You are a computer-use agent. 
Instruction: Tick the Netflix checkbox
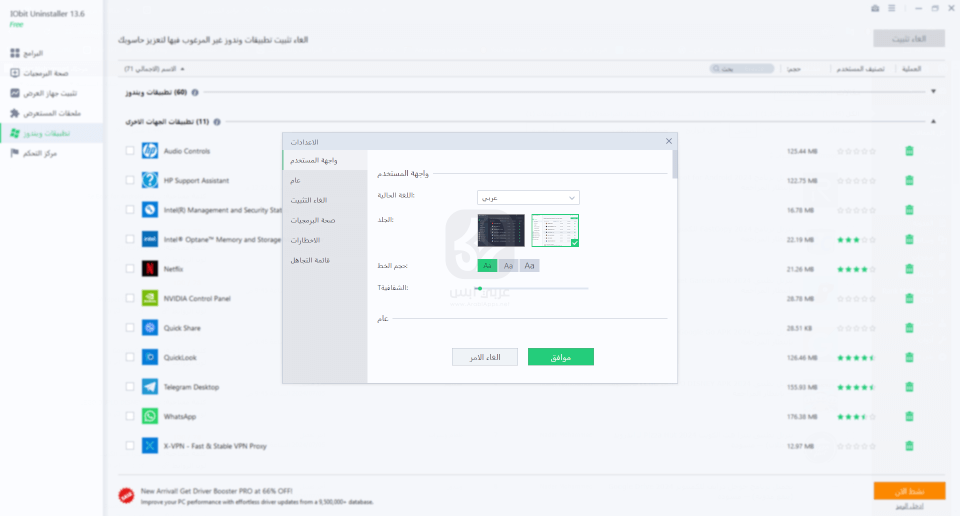point(130,269)
